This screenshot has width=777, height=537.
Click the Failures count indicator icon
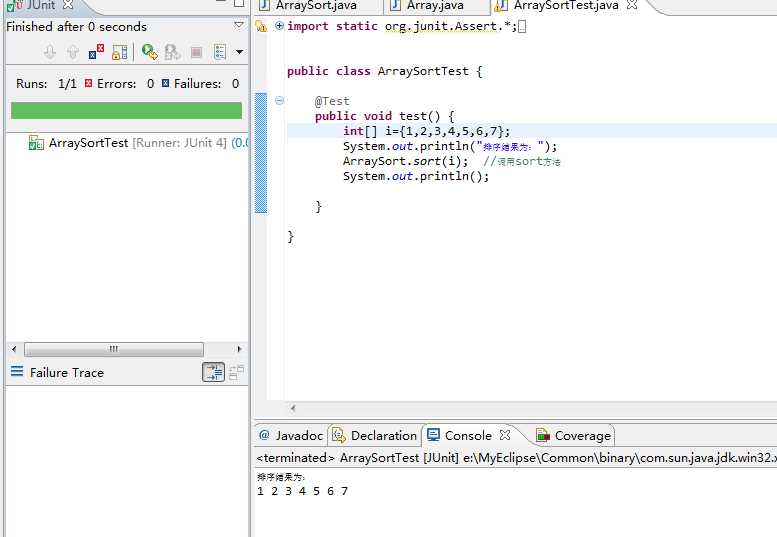tap(166, 83)
